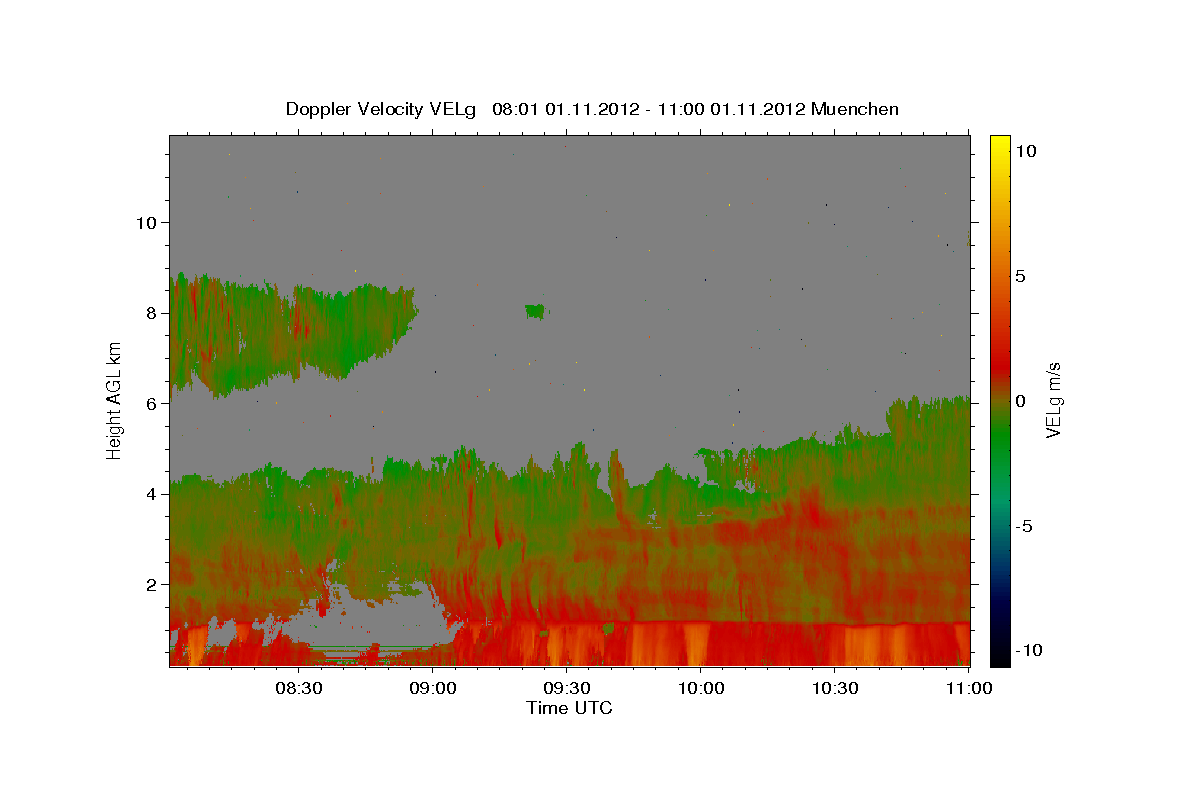Image resolution: width=1200 pixels, height=800 pixels.
Task: Click the 09:30 time tick label
Action: click(566, 688)
